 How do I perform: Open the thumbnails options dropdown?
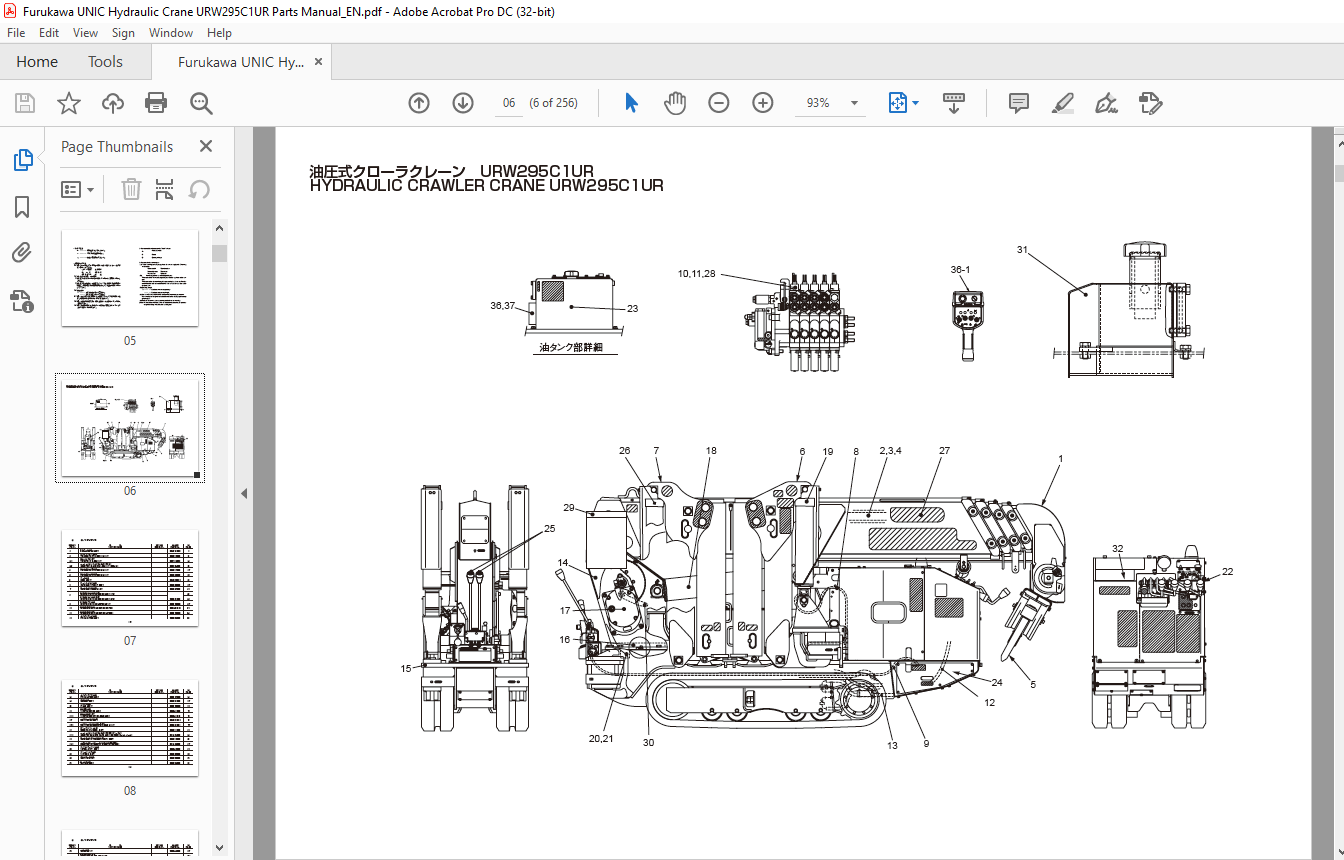click(x=77, y=189)
